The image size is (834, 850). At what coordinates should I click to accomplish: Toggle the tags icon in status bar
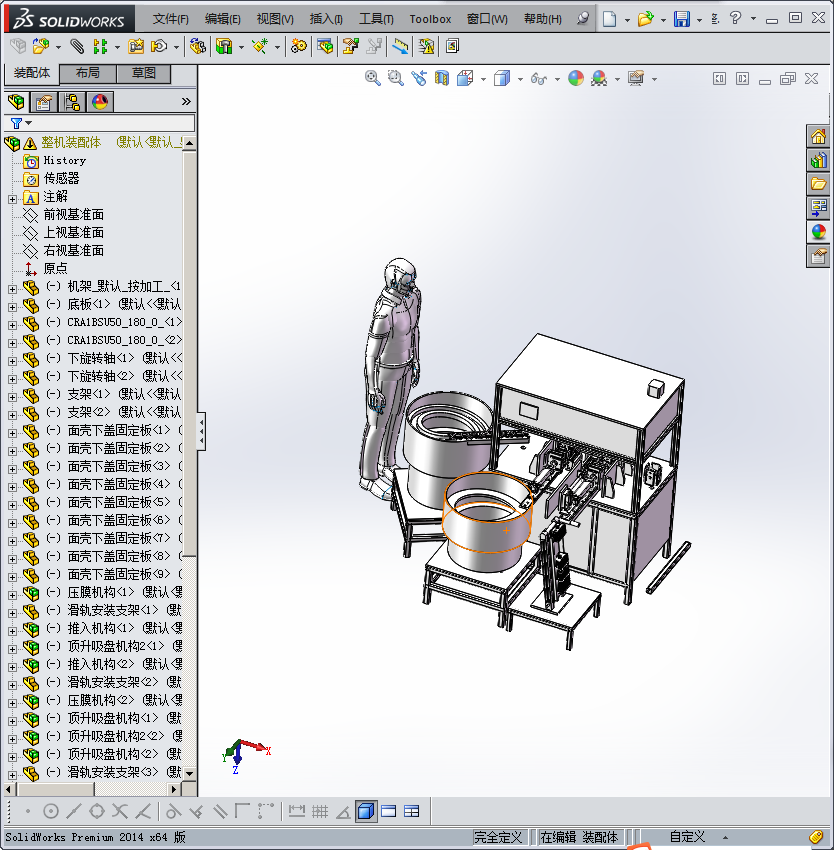pos(816,837)
